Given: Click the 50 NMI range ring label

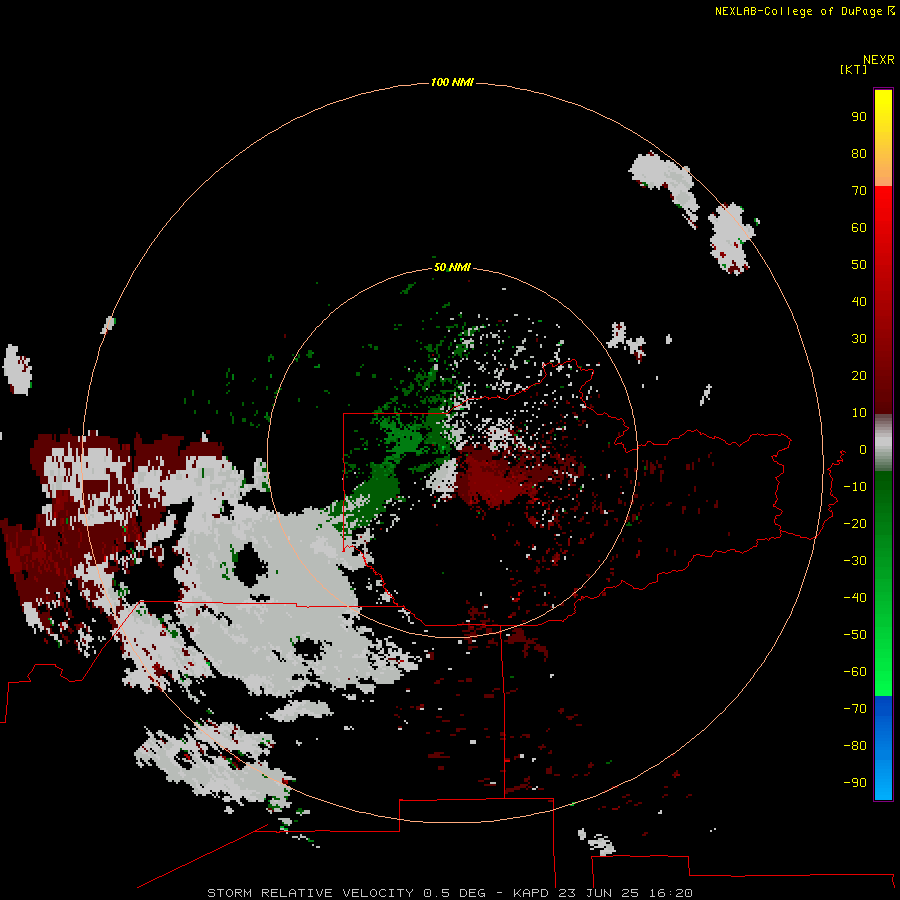Looking at the screenshot, I should point(452,267).
